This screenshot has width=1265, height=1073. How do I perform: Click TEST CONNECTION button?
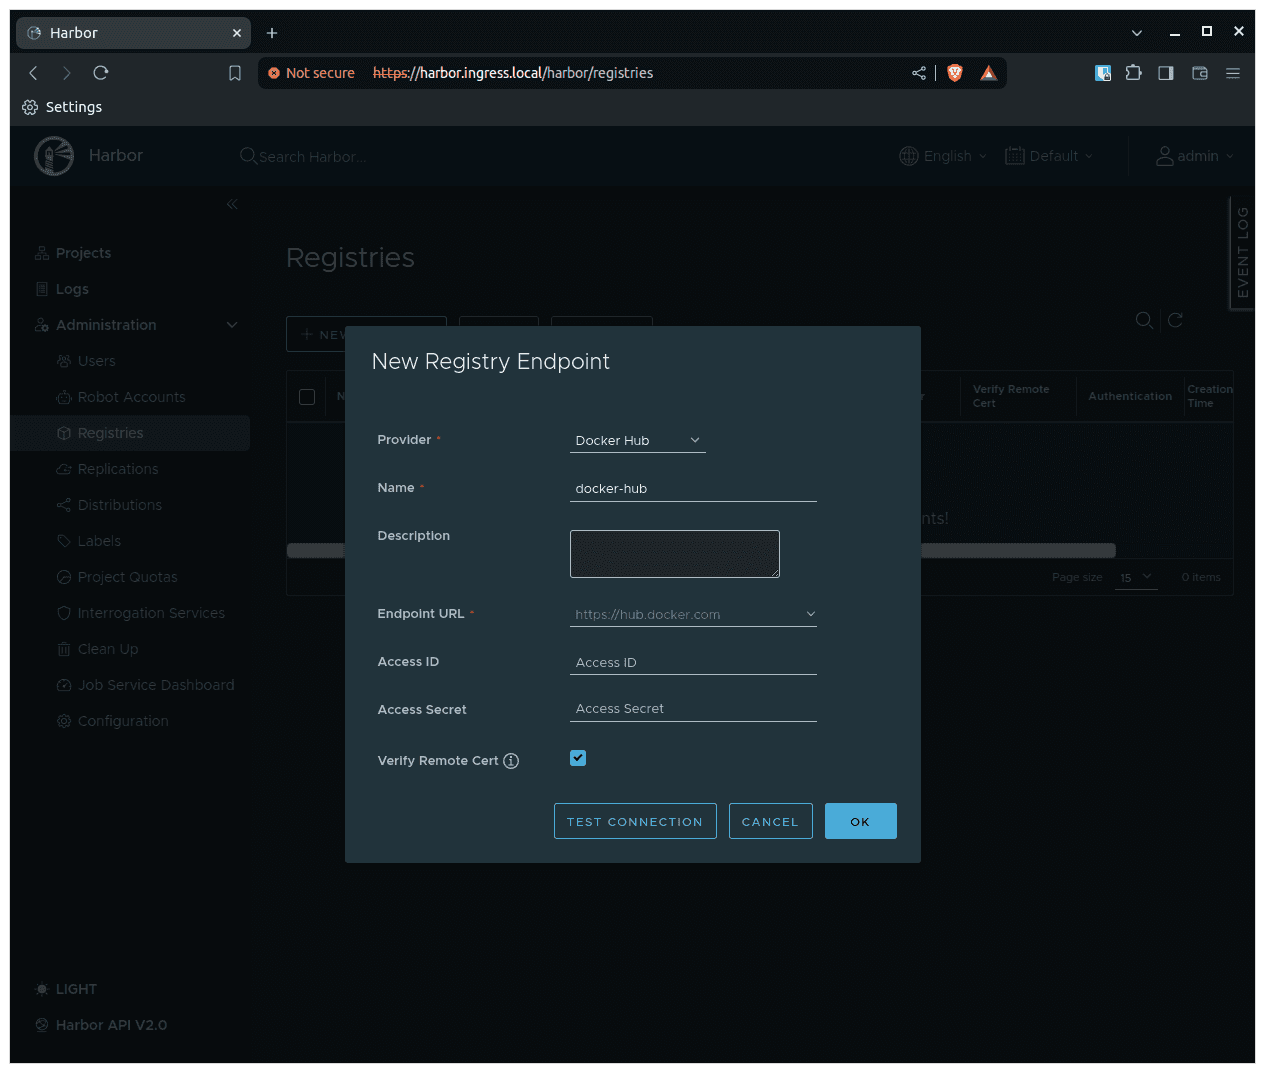(635, 821)
